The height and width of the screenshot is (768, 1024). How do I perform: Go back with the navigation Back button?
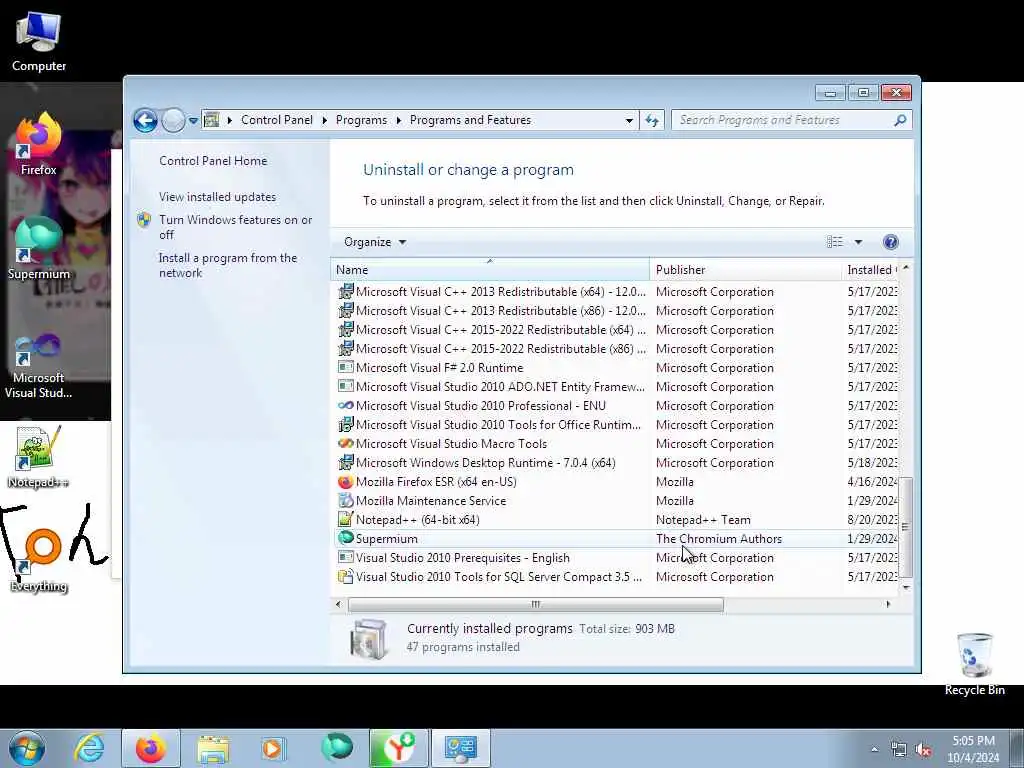tap(145, 120)
